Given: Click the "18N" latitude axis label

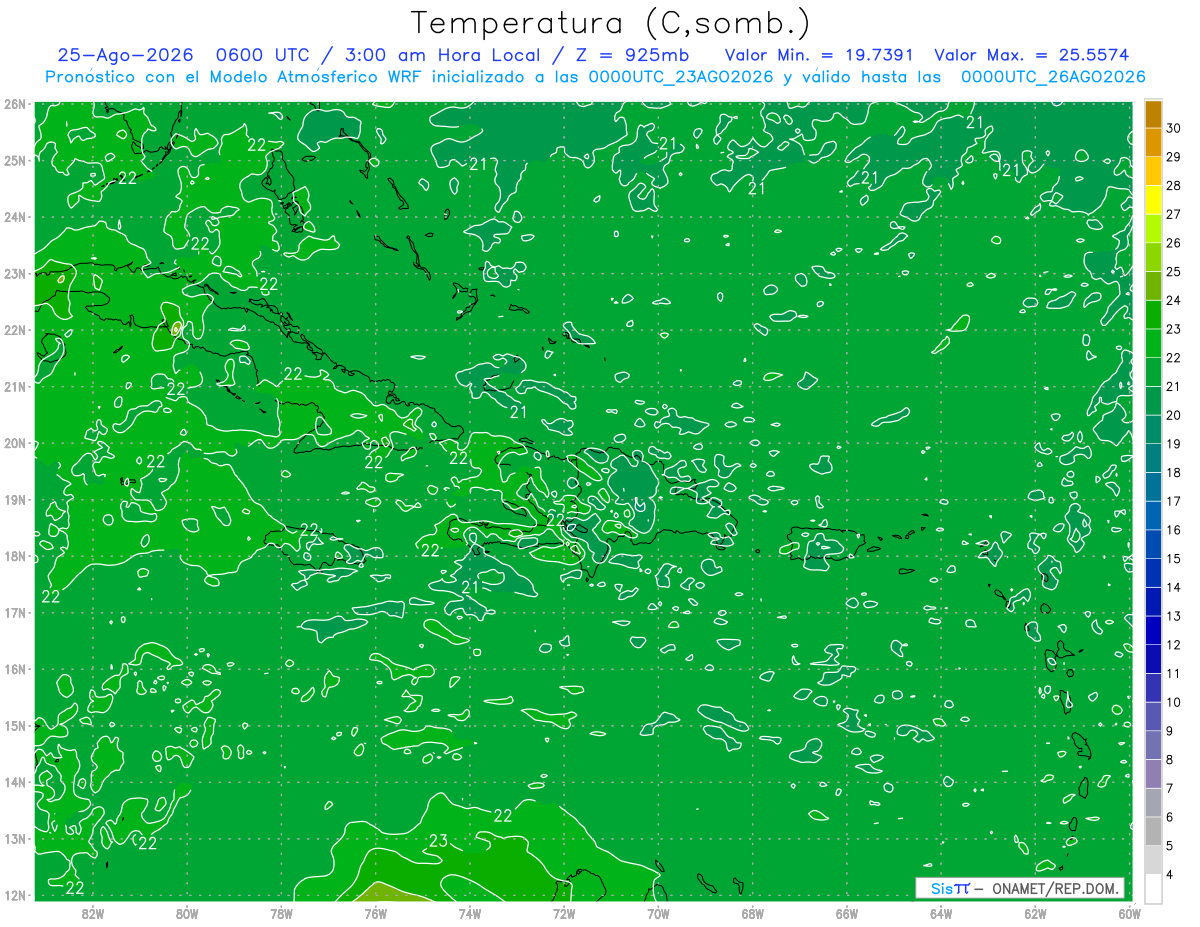Looking at the screenshot, I should (15, 556).
